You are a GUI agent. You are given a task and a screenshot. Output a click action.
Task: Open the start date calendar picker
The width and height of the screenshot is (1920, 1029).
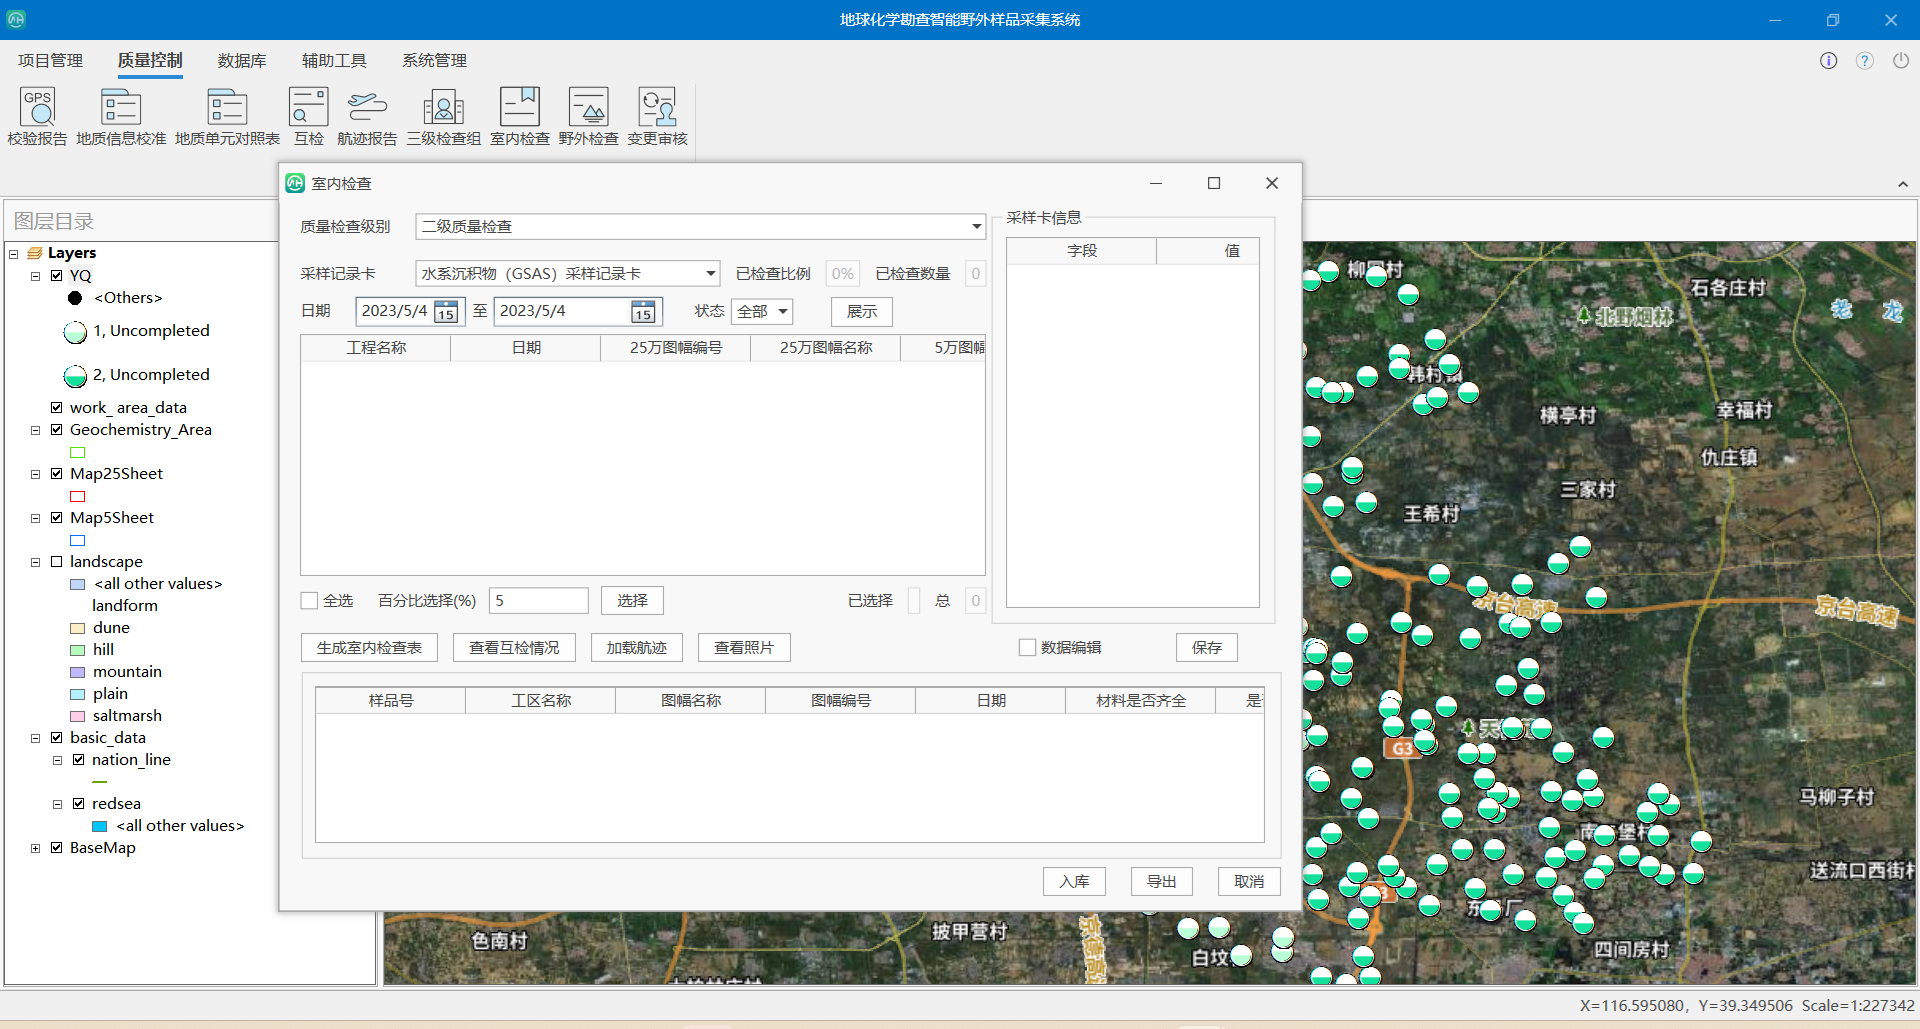[446, 312]
